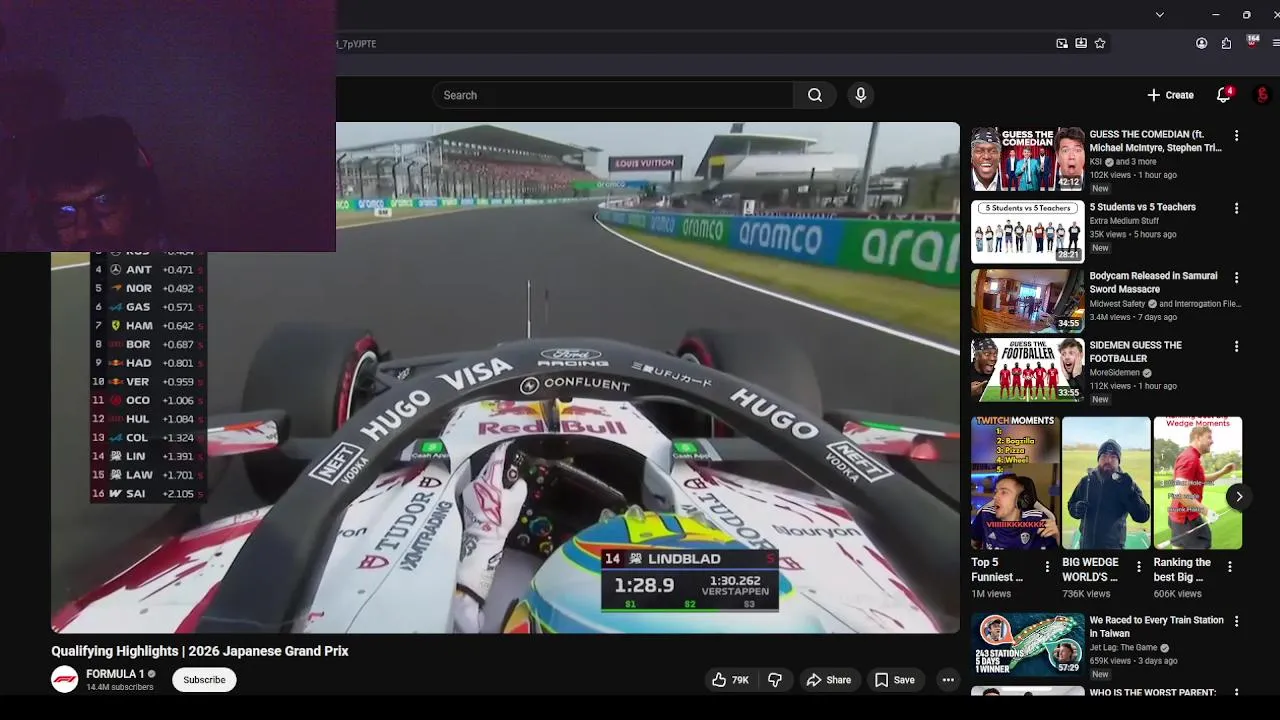Viewport: 1280px width, 720px height.
Task: Open options menu for We Raced to Every Train Station
Action: (x=1236, y=621)
